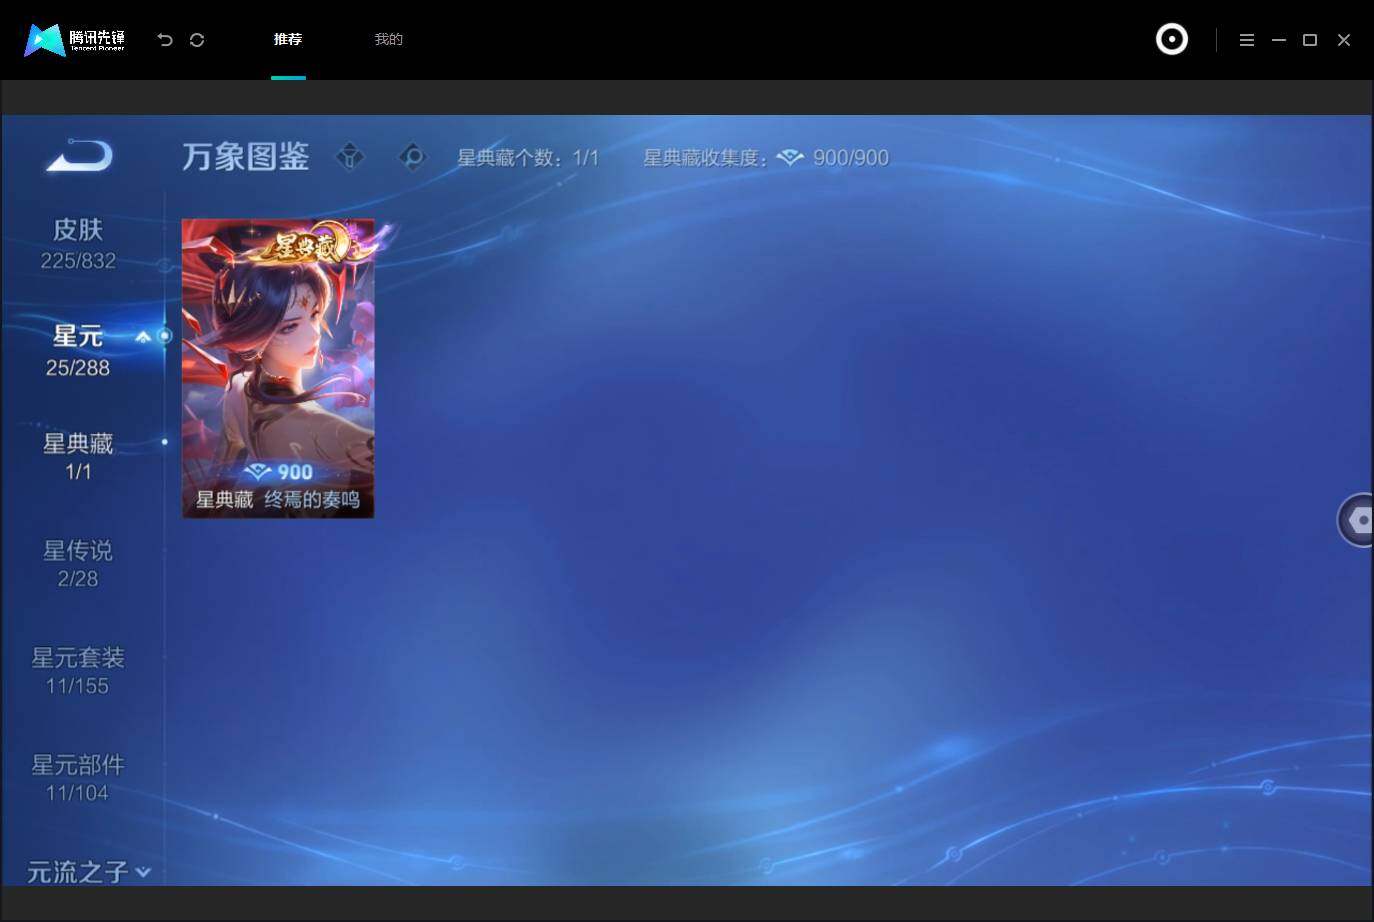
Task: Switch to the 推荐 tab
Action: [x=288, y=39]
